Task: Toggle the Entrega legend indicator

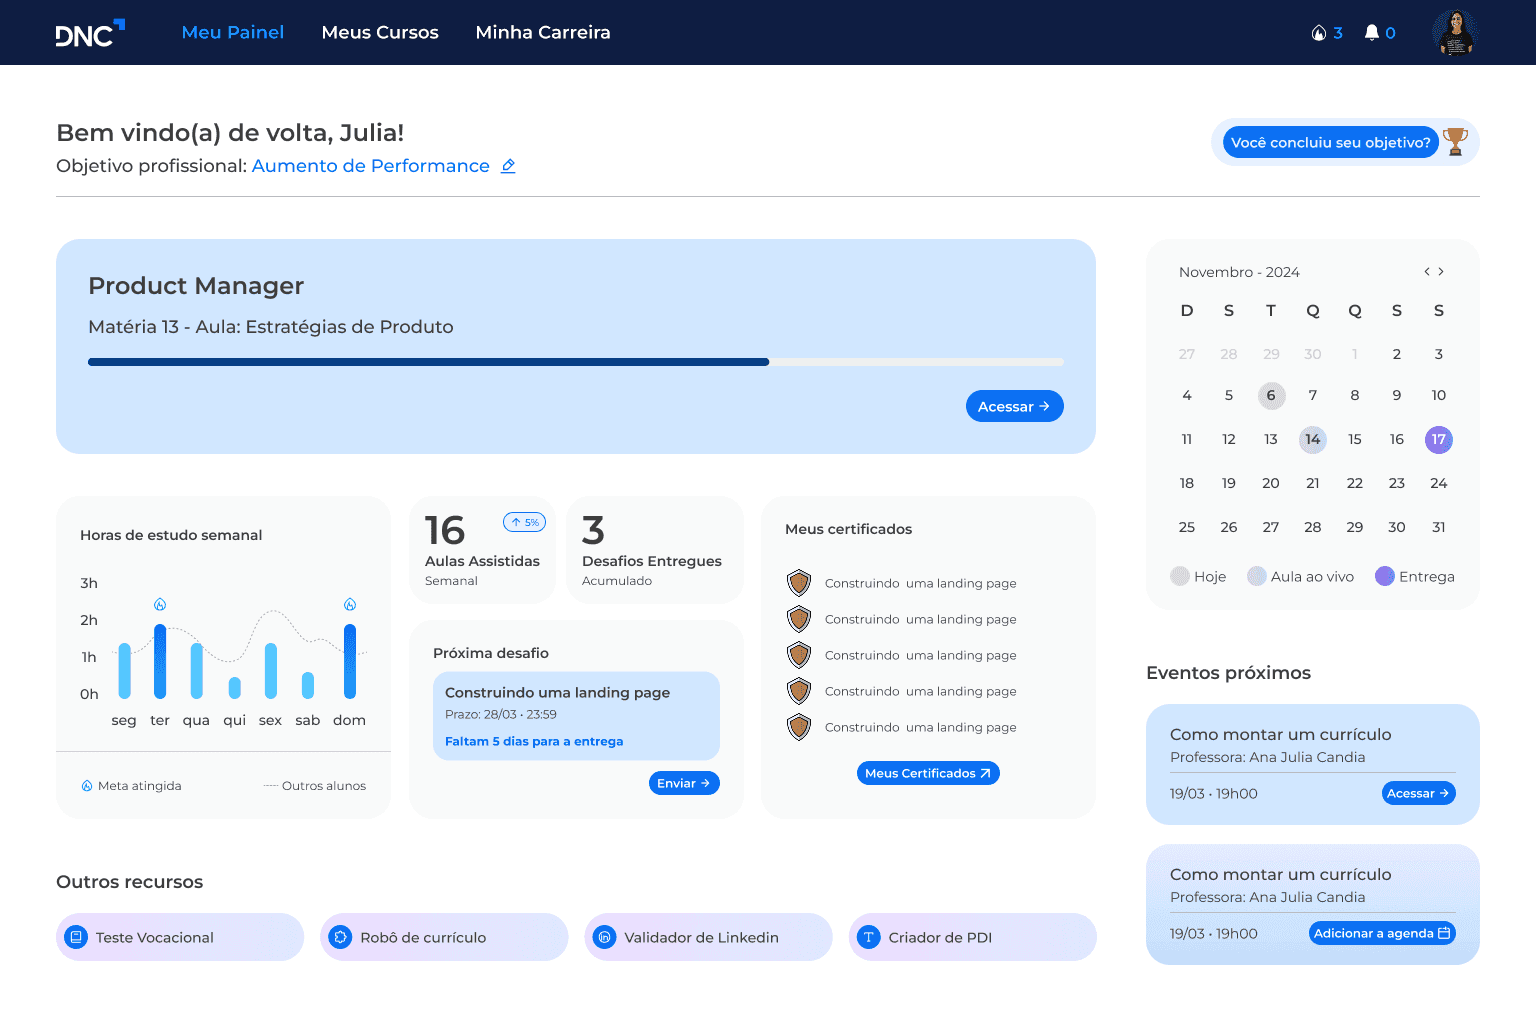Action: (x=1385, y=576)
